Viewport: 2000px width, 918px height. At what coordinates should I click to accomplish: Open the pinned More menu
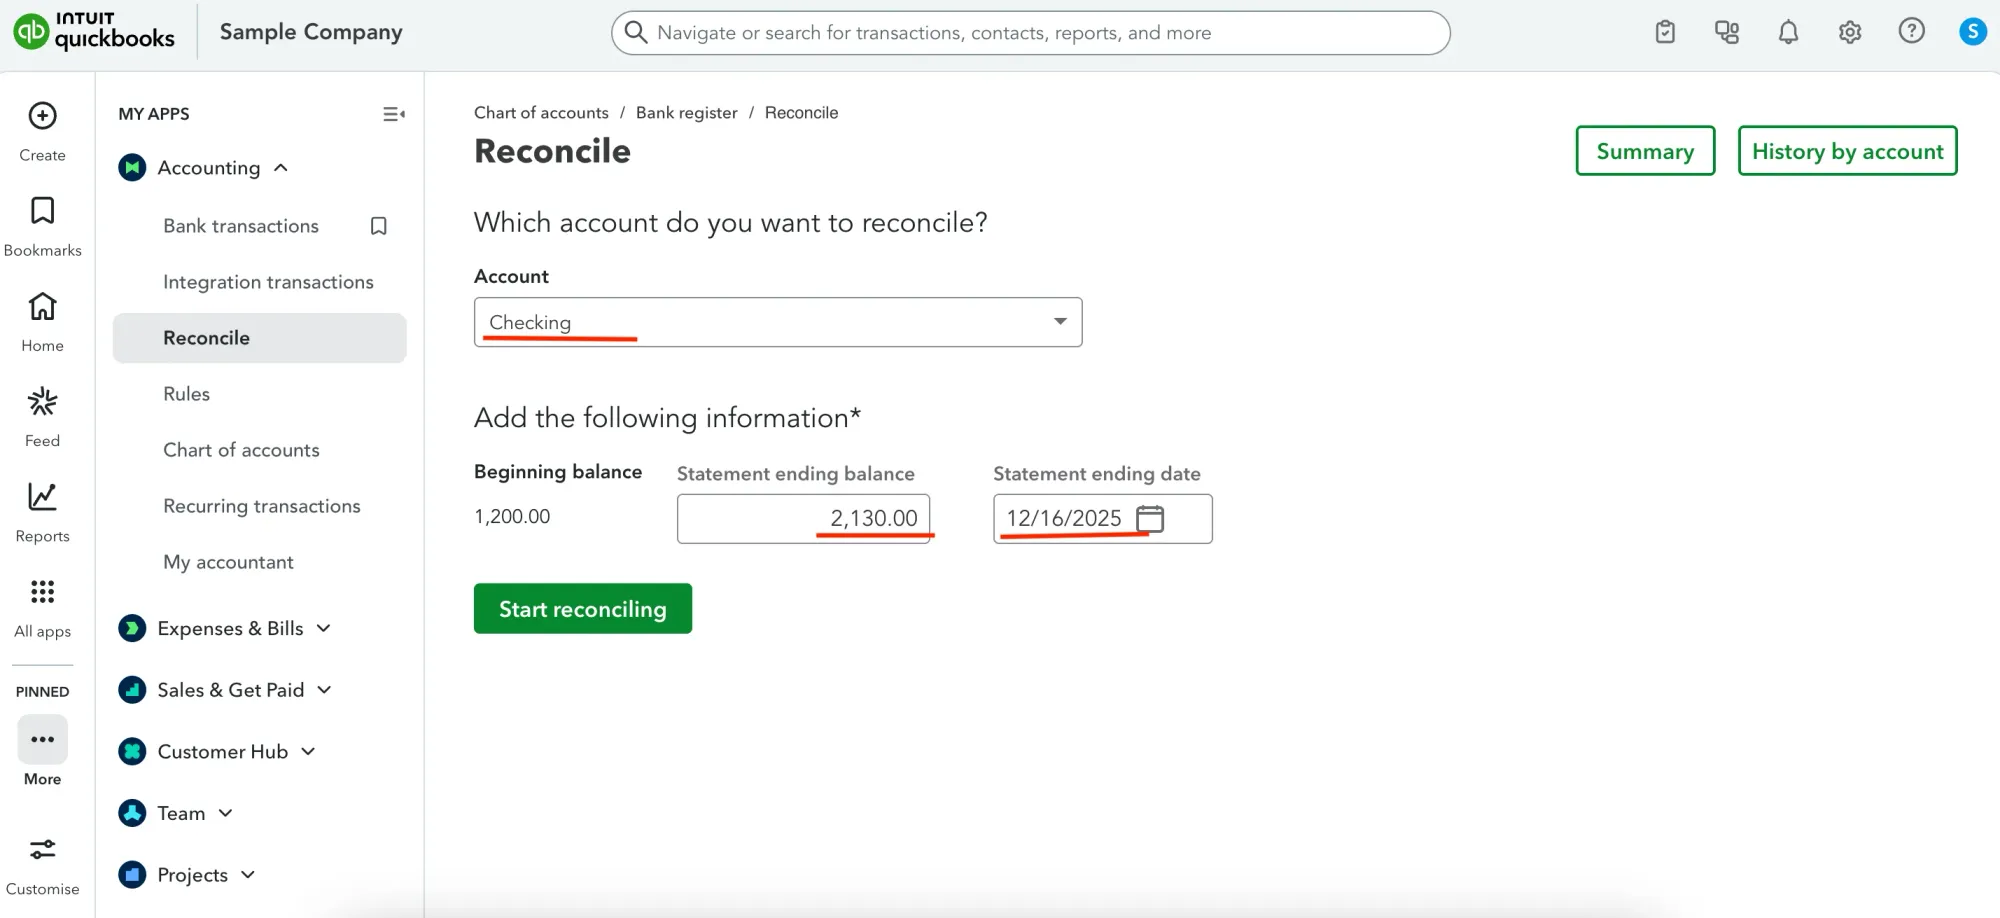coord(41,739)
